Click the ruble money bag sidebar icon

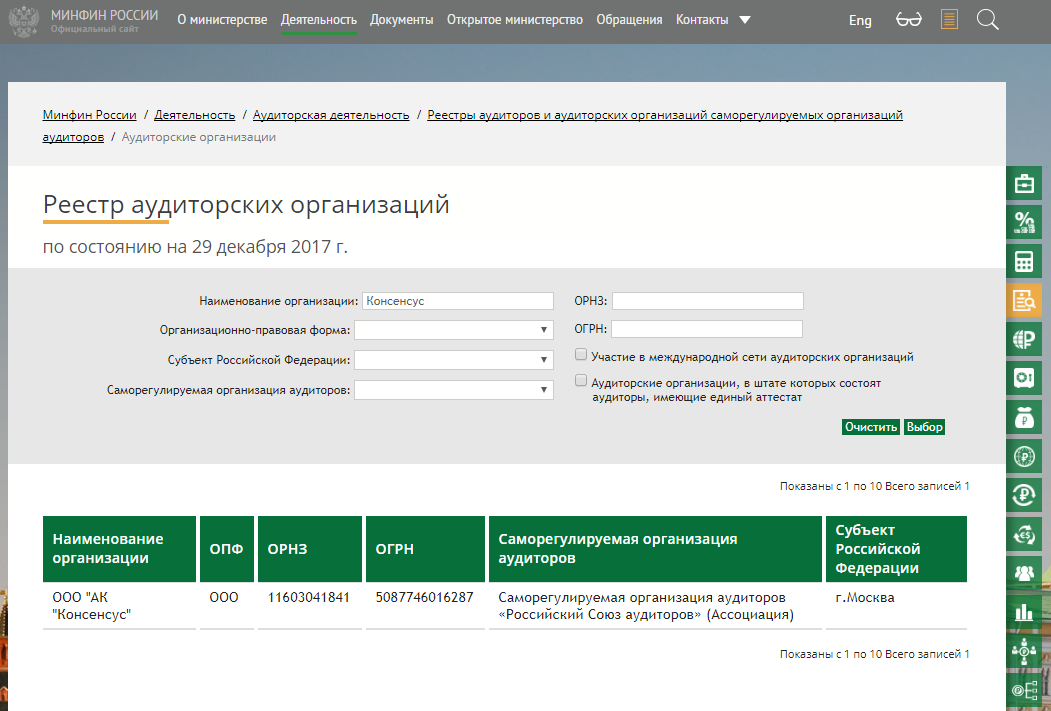(x=1024, y=417)
